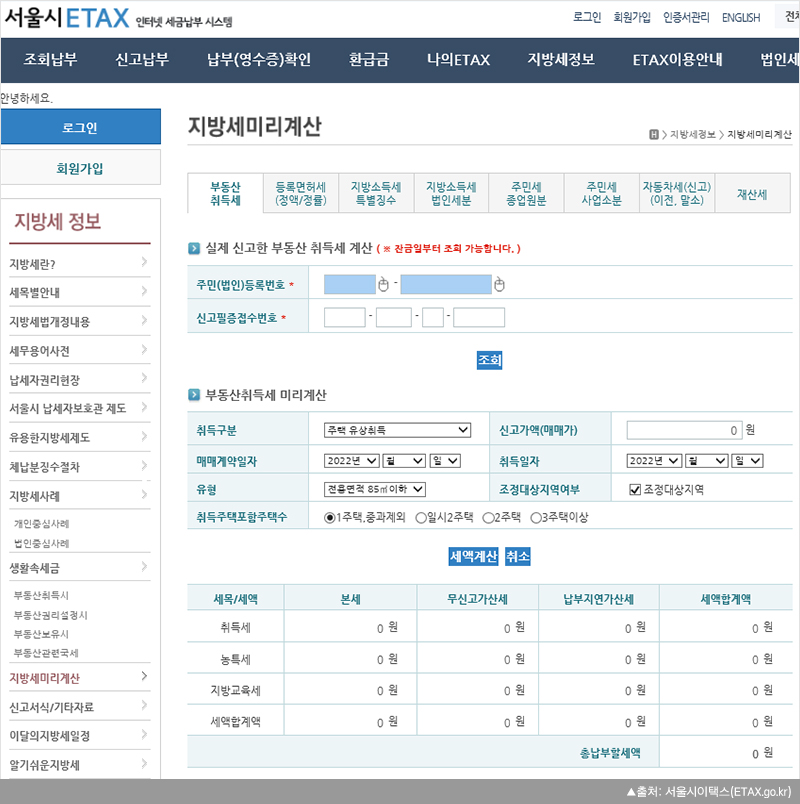Switch to the 주민세 종업원분 tab

tap(527, 193)
